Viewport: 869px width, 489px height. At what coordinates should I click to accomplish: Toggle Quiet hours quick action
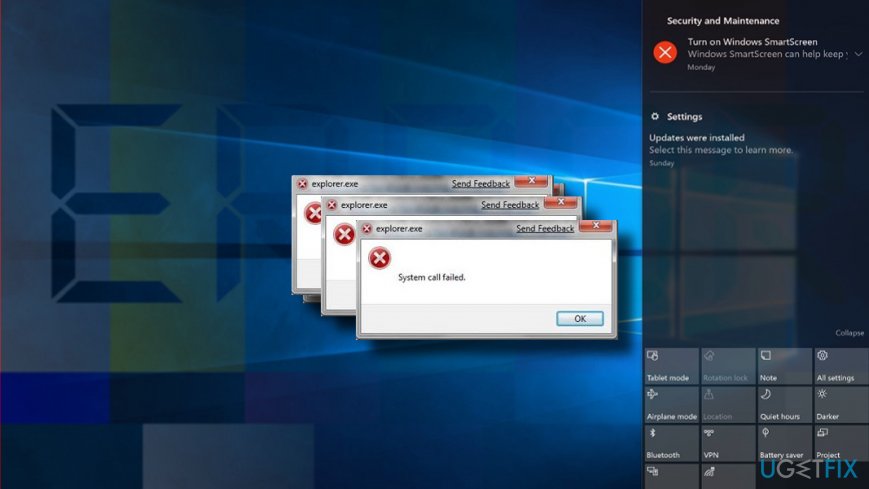coord(784,405)
